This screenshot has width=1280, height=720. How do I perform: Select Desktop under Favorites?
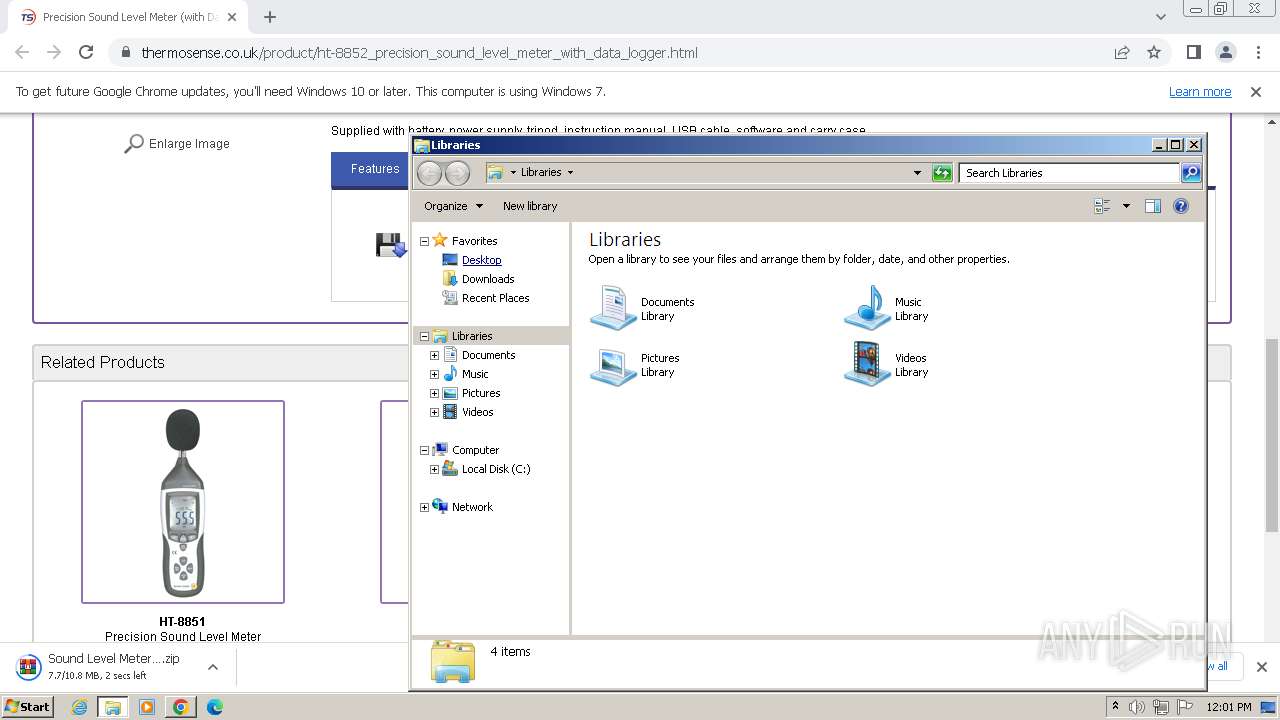481,260
